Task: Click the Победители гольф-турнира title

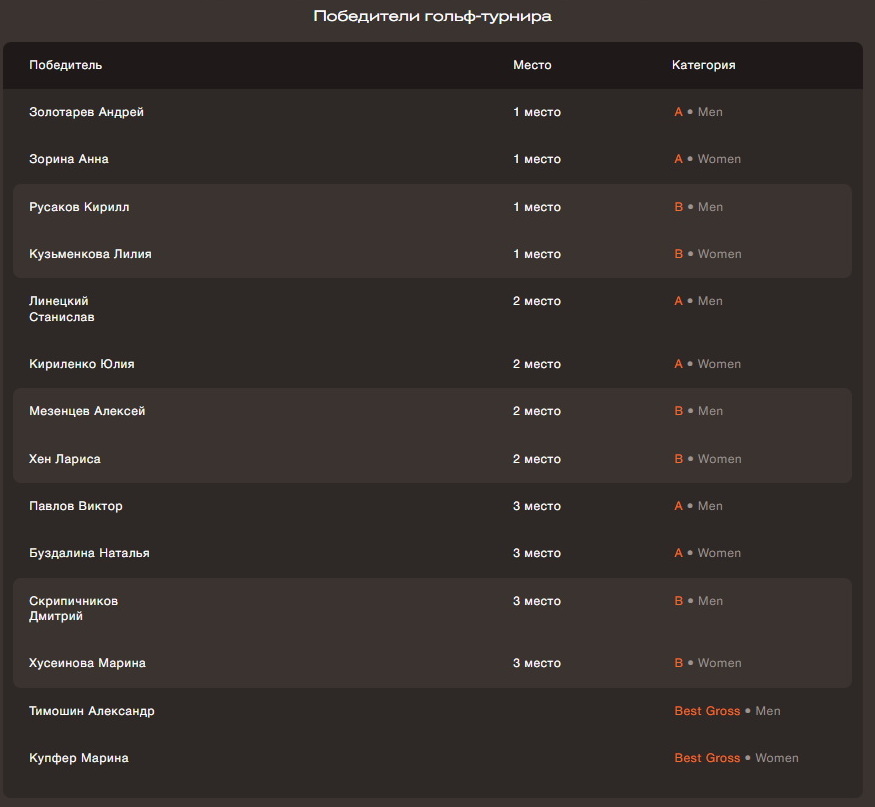Action: coord(432,16)
